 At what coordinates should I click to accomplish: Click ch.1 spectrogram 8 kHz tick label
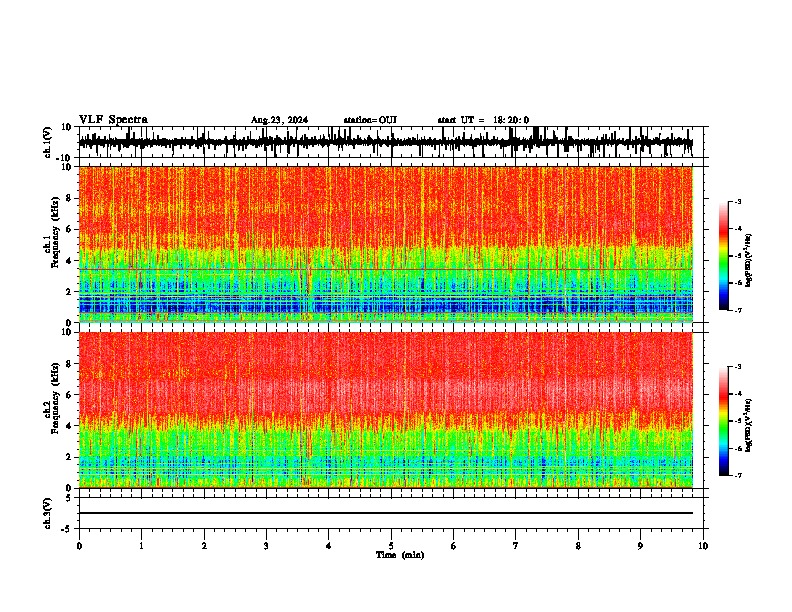(69, 198)
